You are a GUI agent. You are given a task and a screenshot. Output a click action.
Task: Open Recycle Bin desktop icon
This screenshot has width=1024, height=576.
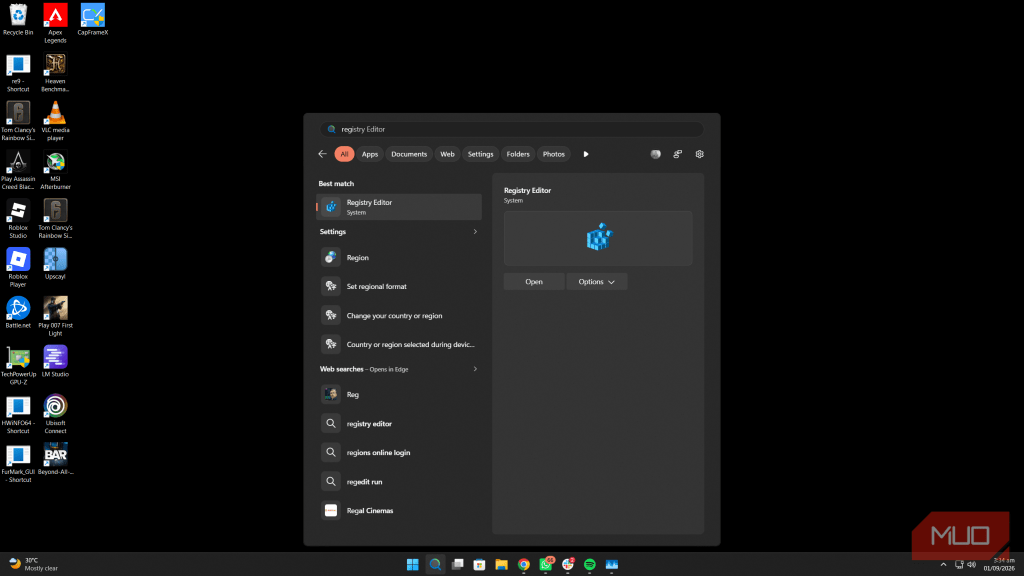[x=18, y=20]
